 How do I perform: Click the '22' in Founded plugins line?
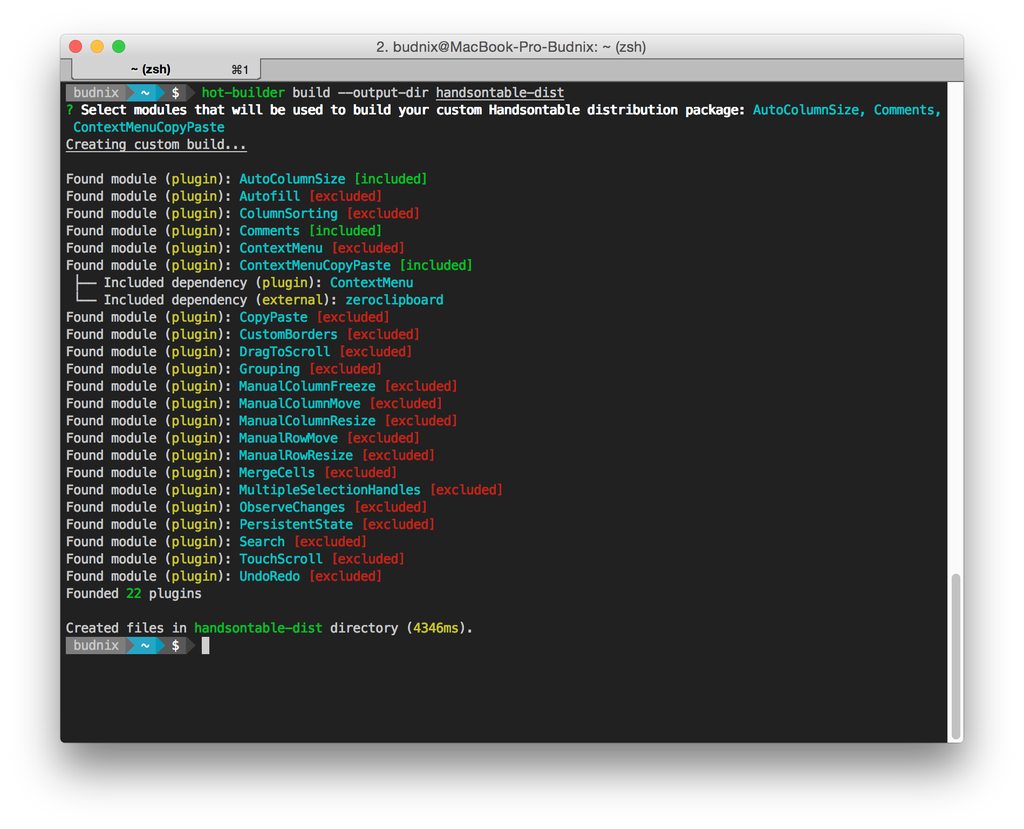pyautogui.click(x=133, y=594)
